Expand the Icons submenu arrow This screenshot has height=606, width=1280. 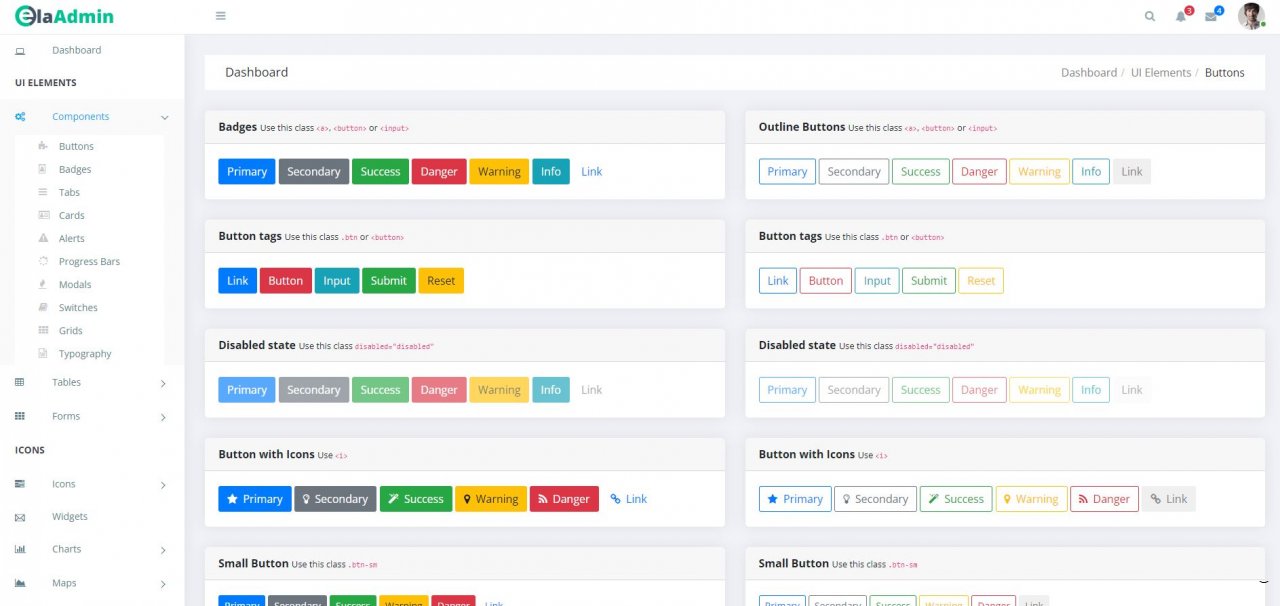click(x=164, y=485)
